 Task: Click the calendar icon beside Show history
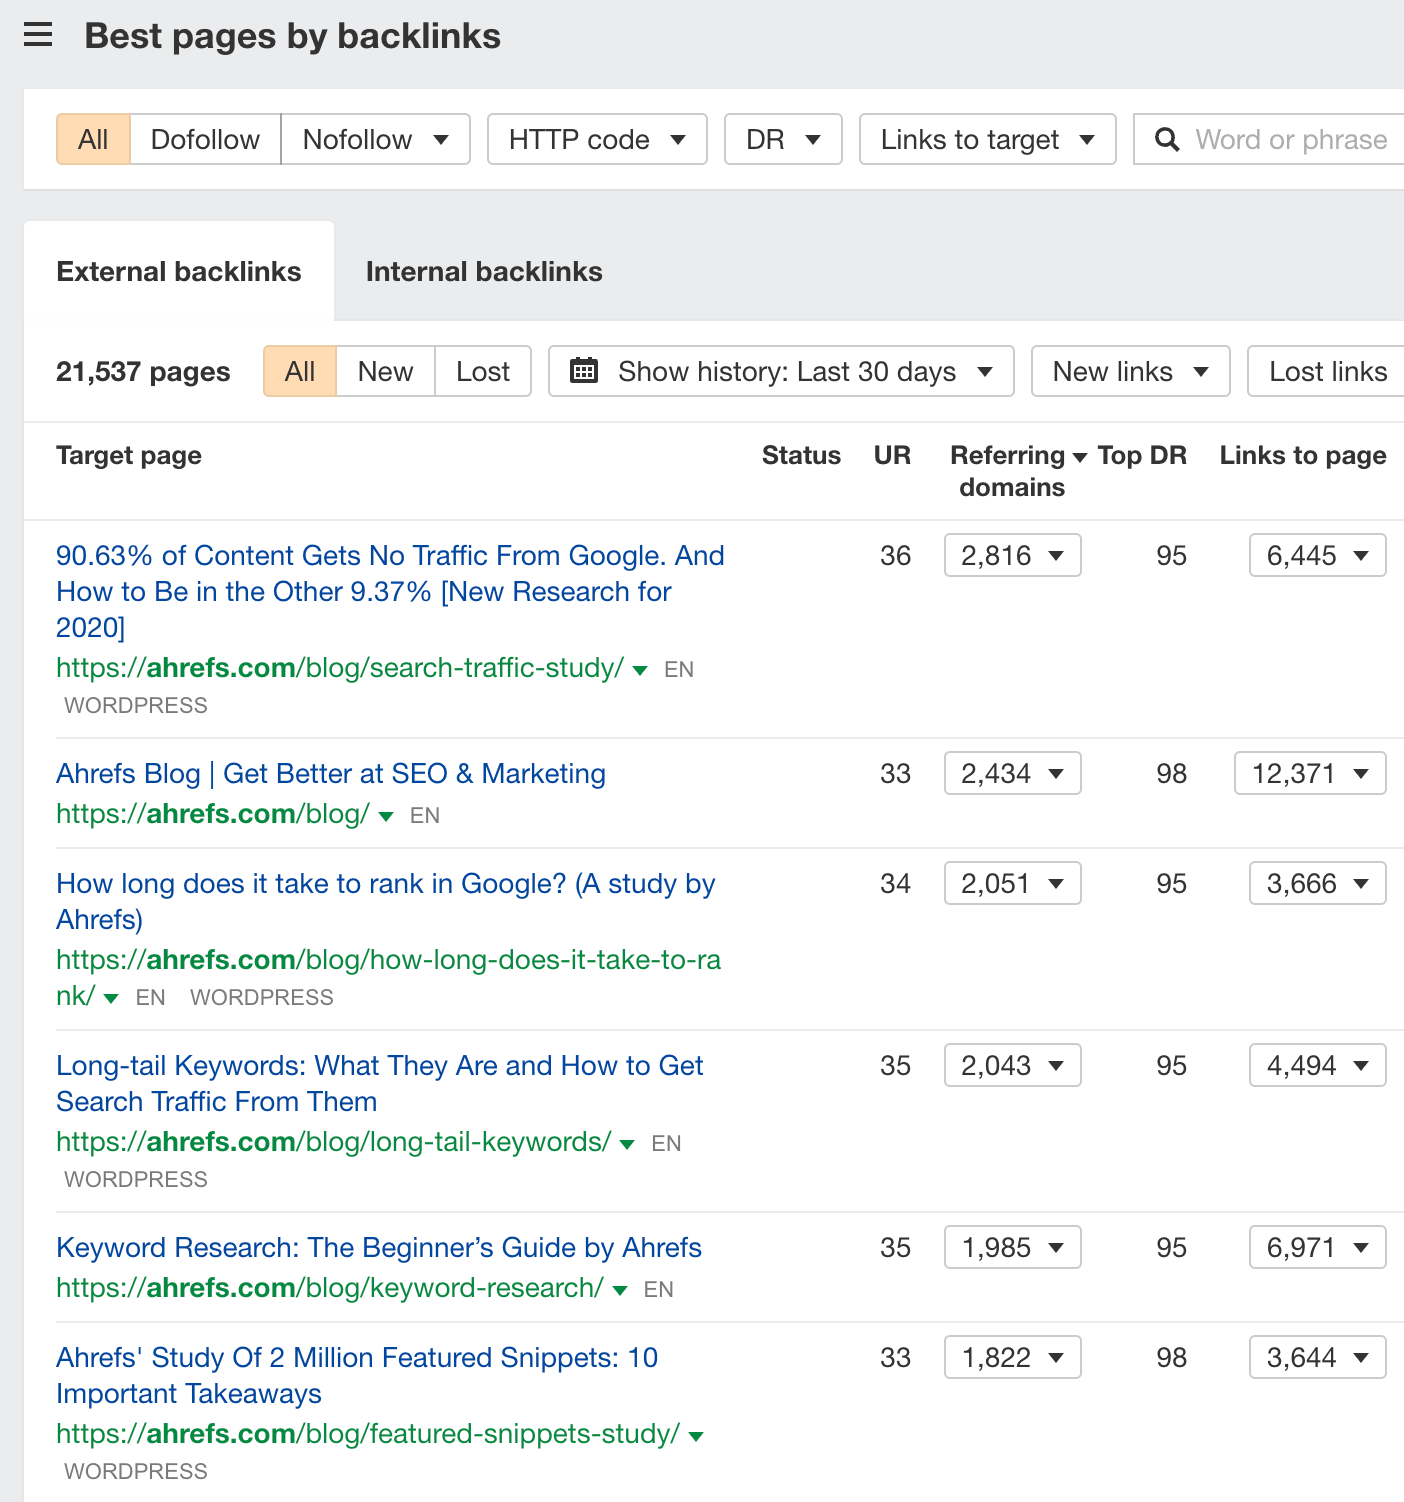point(585,370)
